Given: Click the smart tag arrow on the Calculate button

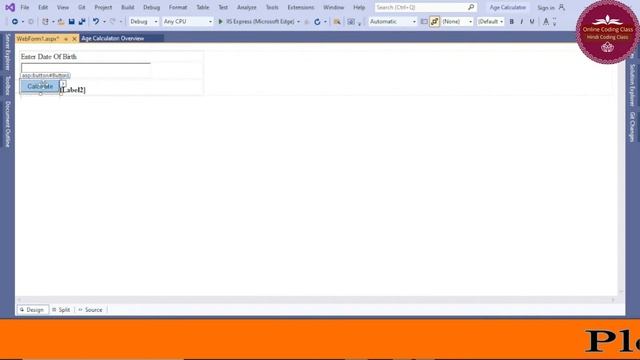Looking at the screenshot, I should click(63, 83).
